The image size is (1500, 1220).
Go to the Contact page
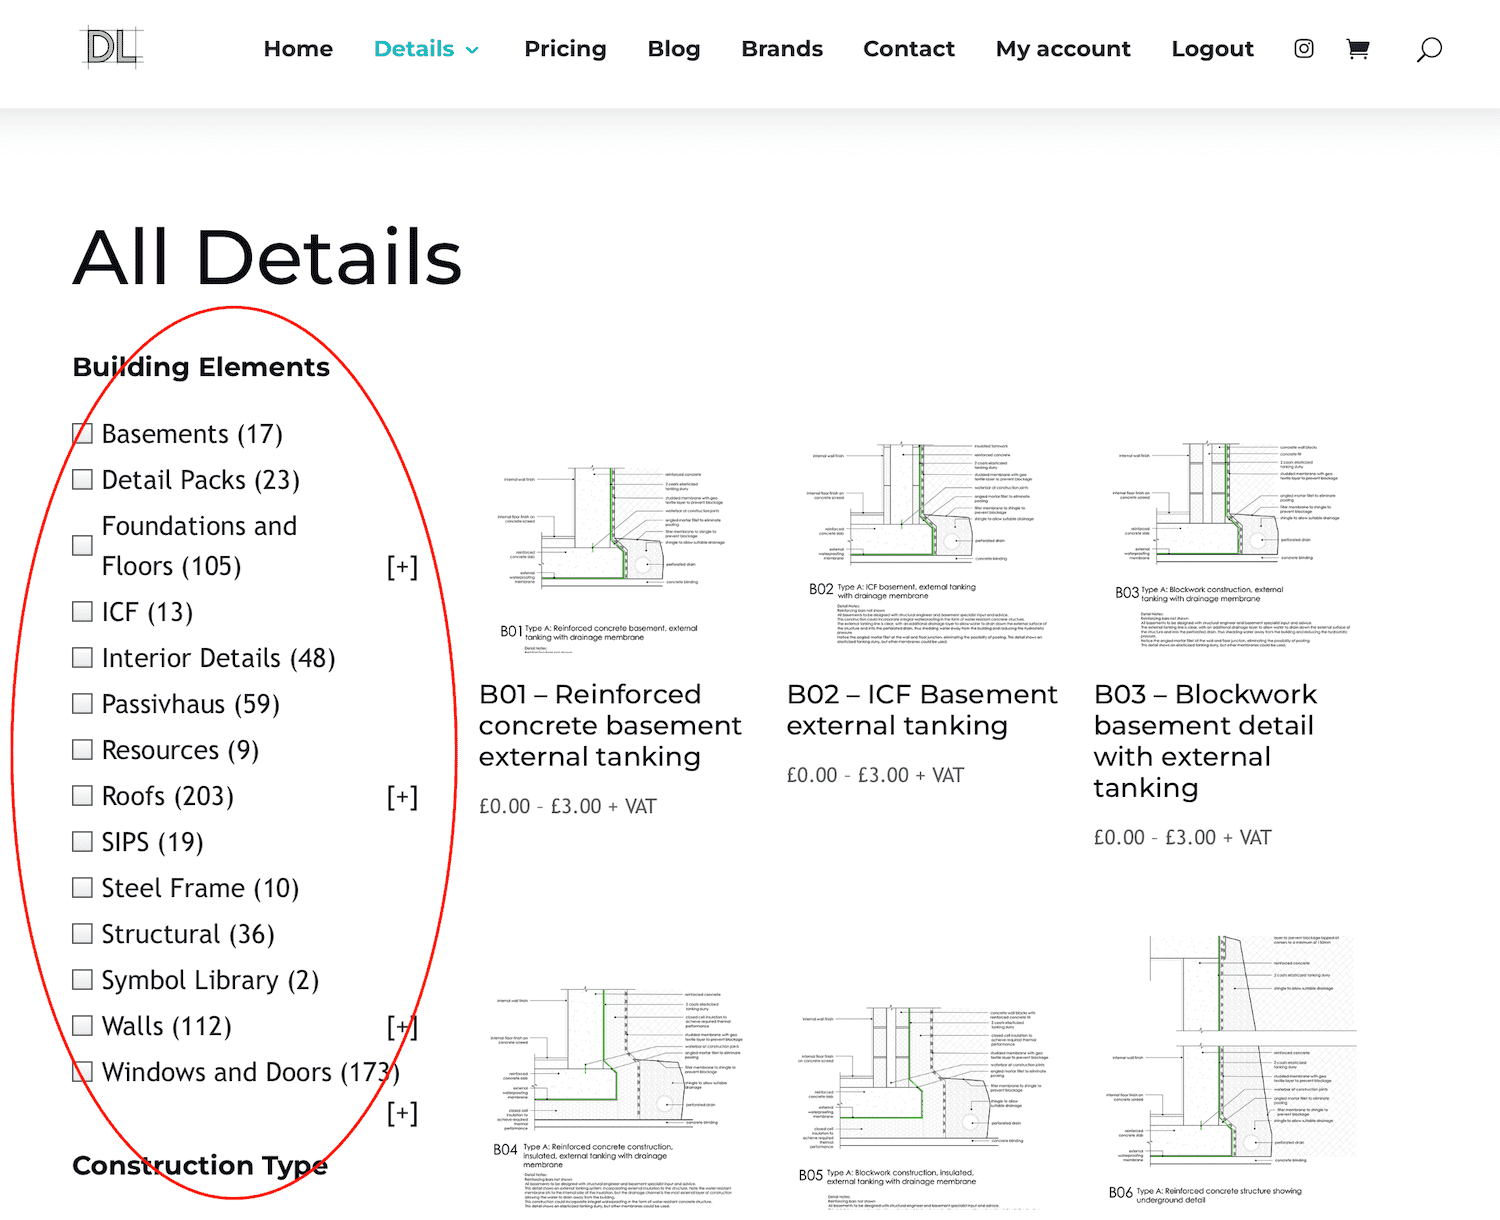click(x=909, y=49)
